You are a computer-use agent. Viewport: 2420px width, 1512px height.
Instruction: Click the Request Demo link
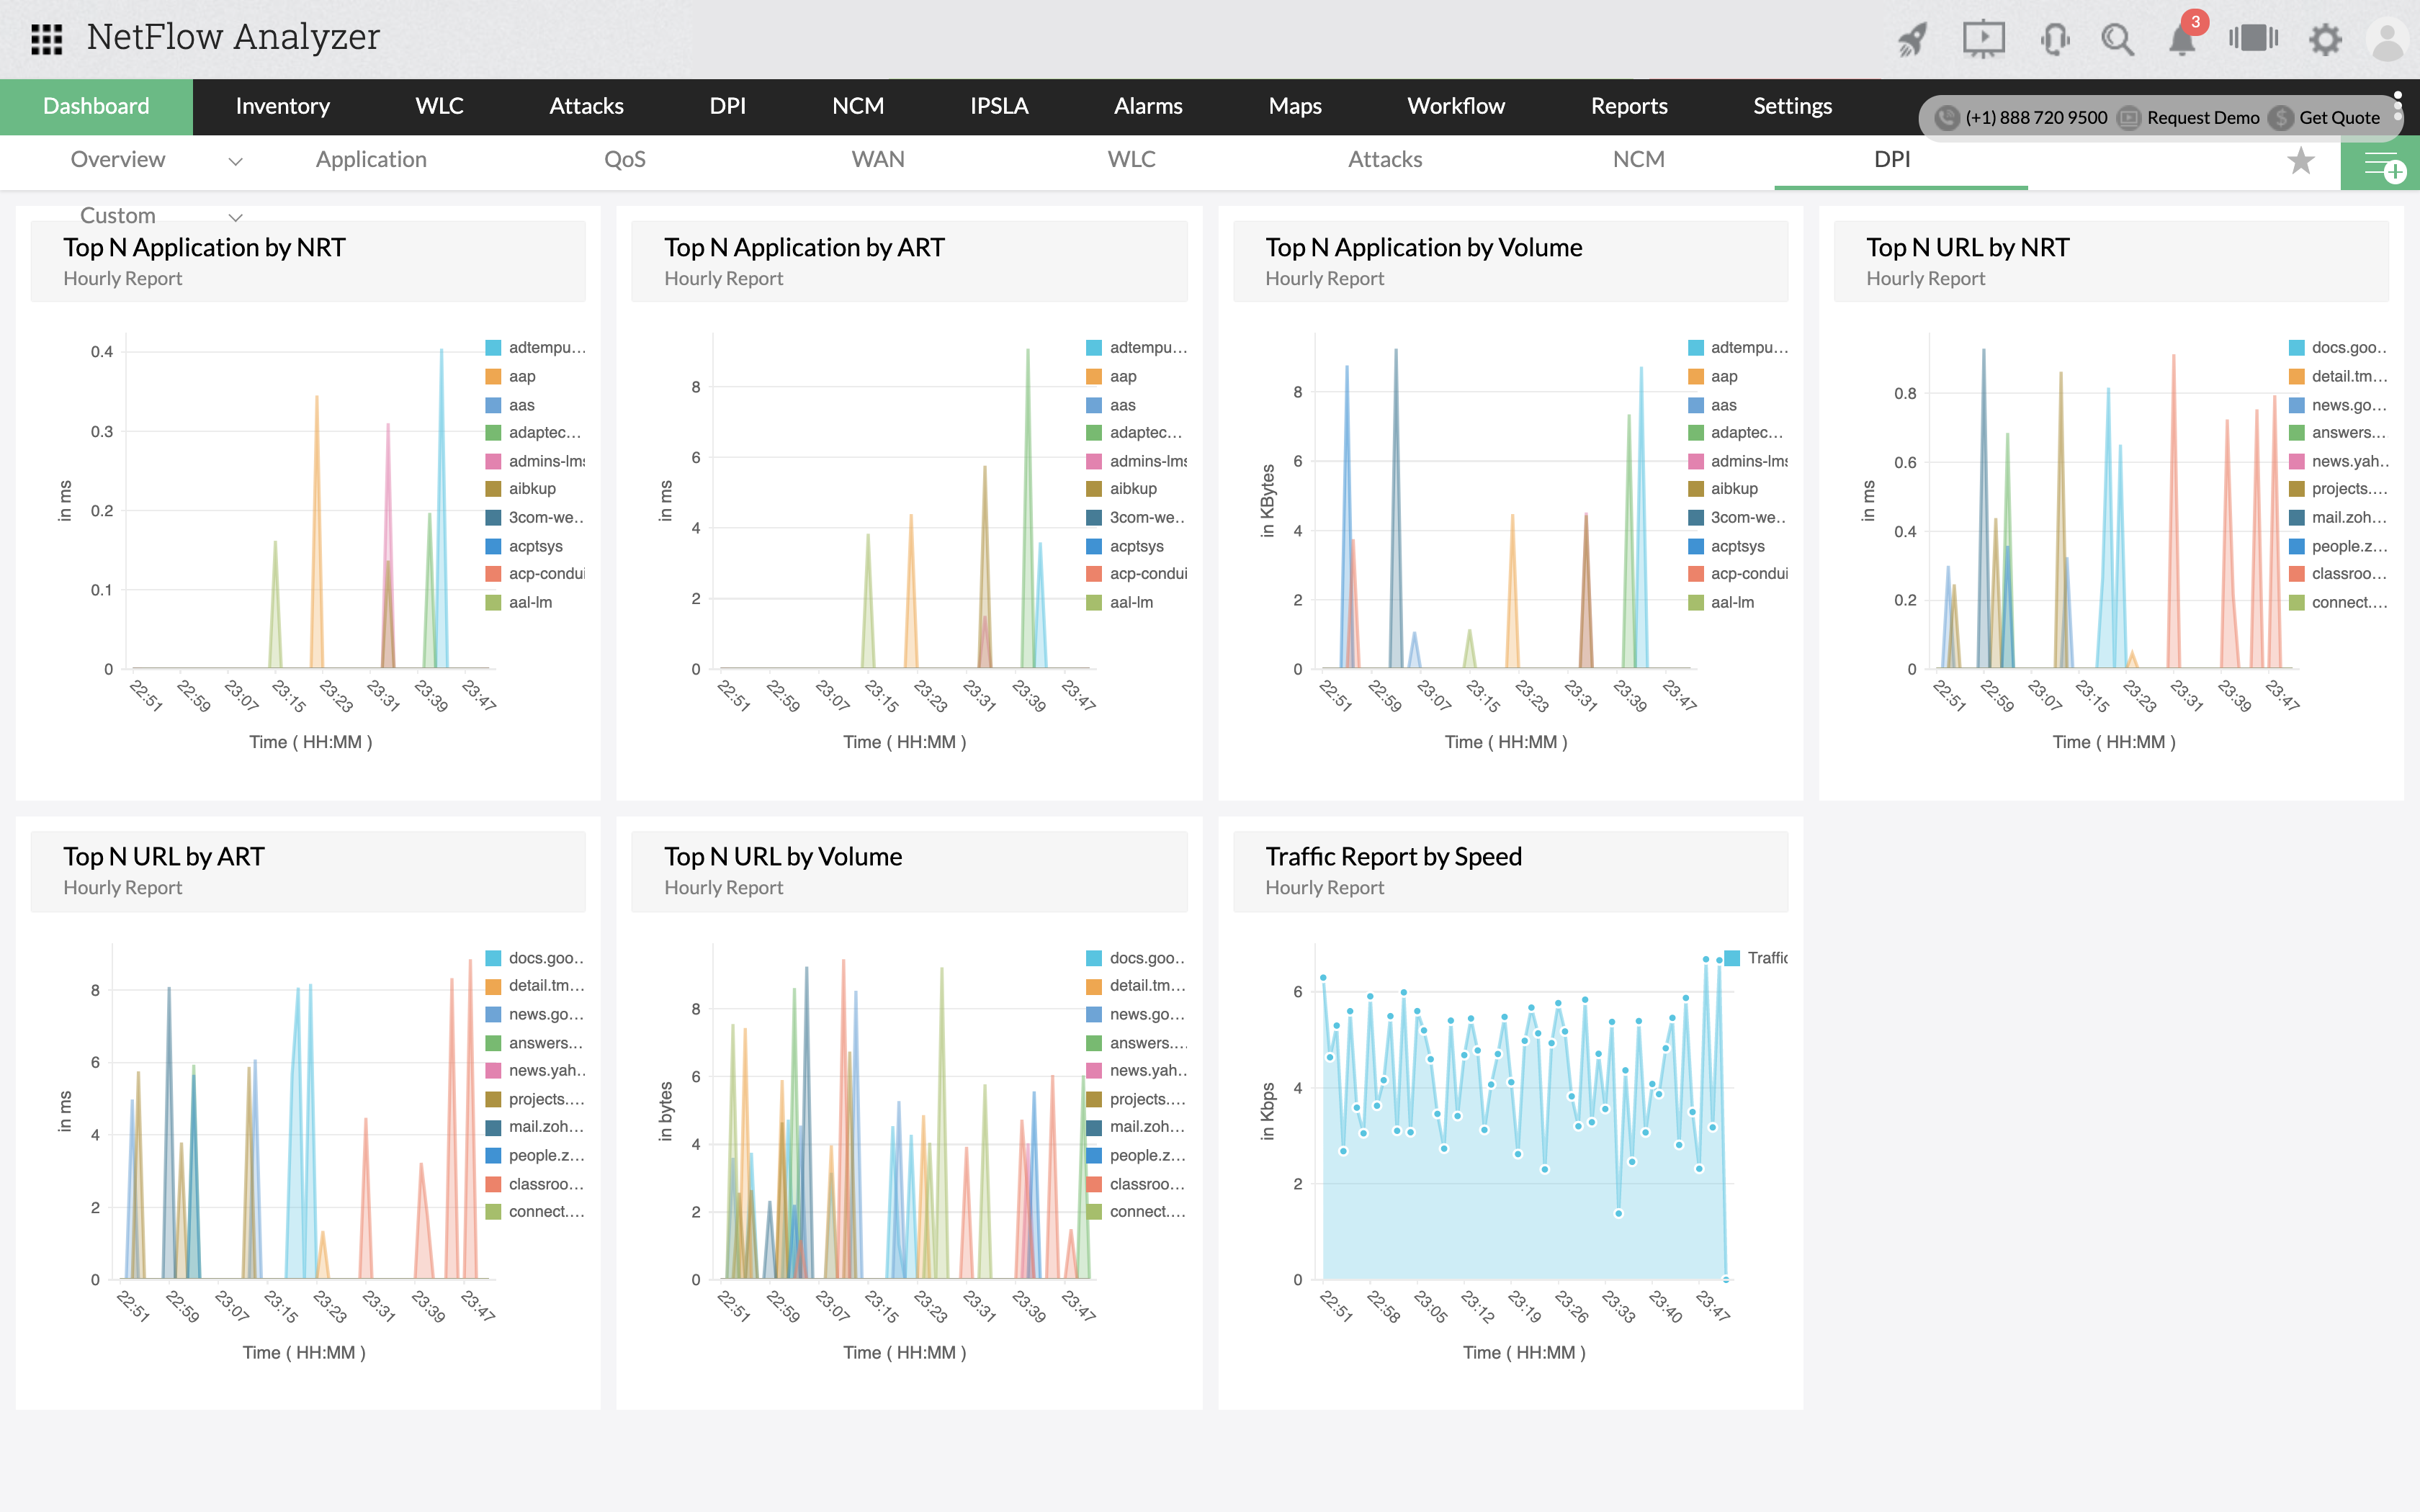click(2202, 118)
